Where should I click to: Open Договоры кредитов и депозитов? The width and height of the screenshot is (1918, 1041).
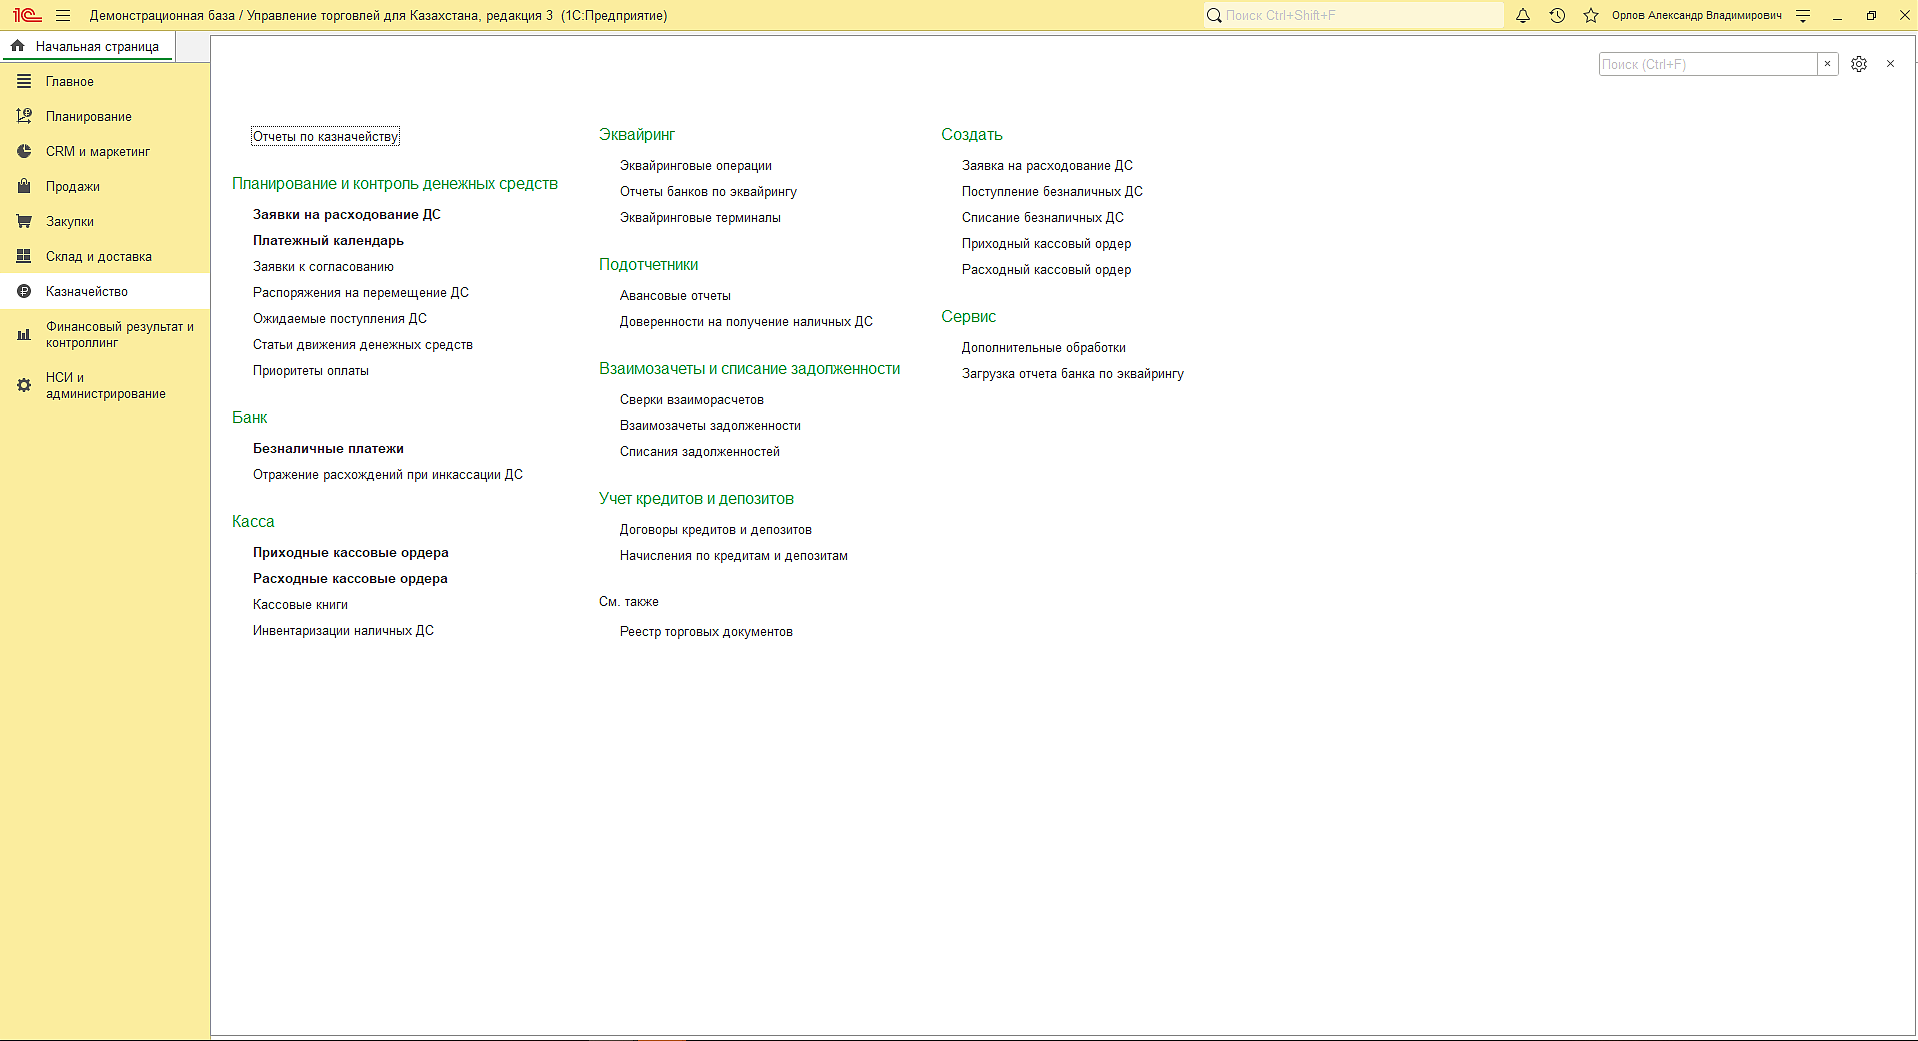coord(715,529)
